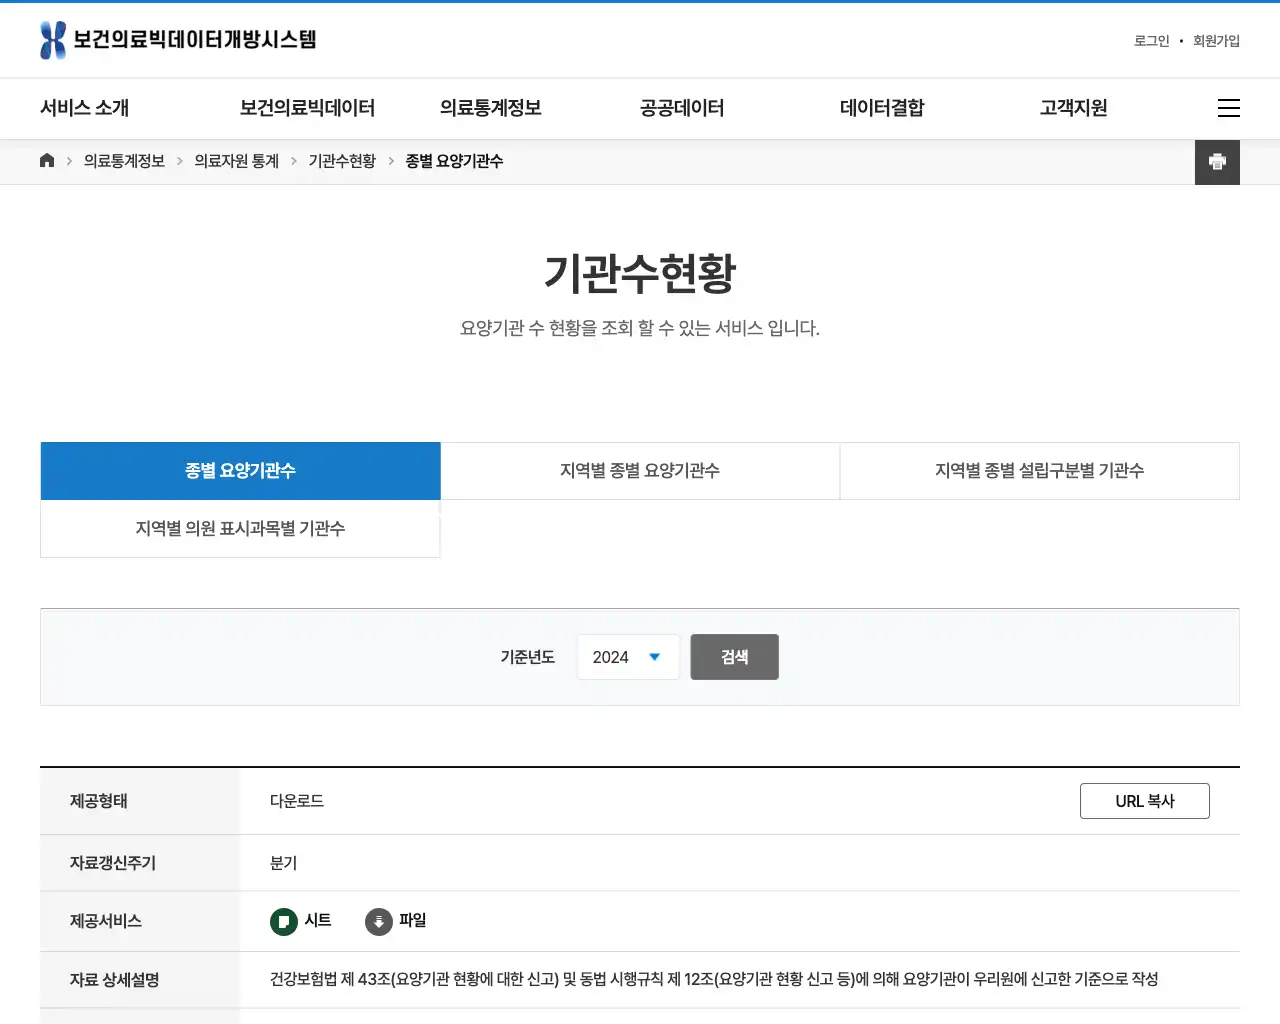Open the 고객지원 menu

(x=1074, y=108)
